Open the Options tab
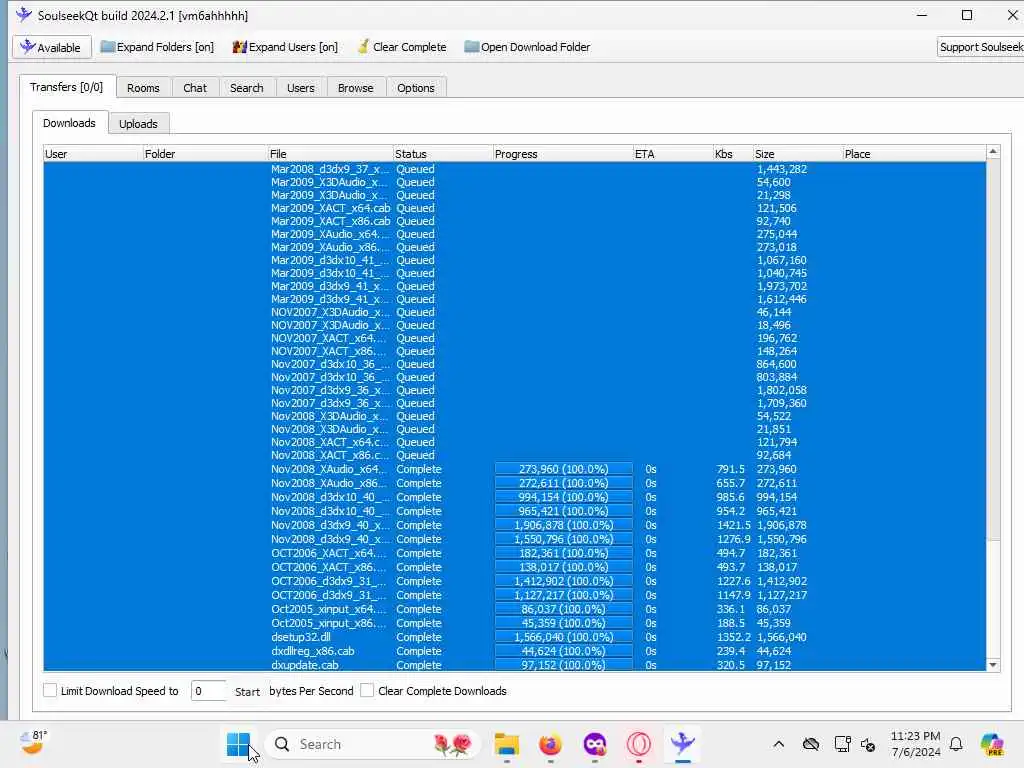1024x768 pixels. click(x=415, y=88)
